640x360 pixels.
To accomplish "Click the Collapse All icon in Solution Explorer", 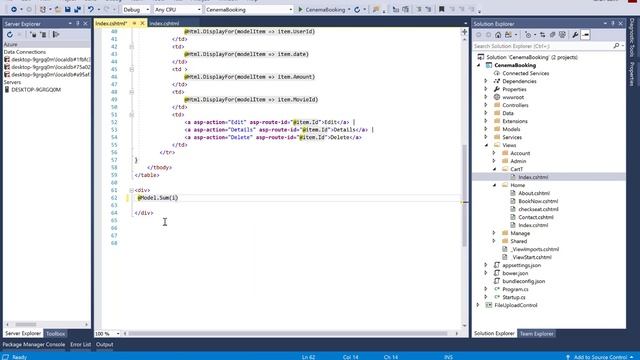I will [552, 35].
